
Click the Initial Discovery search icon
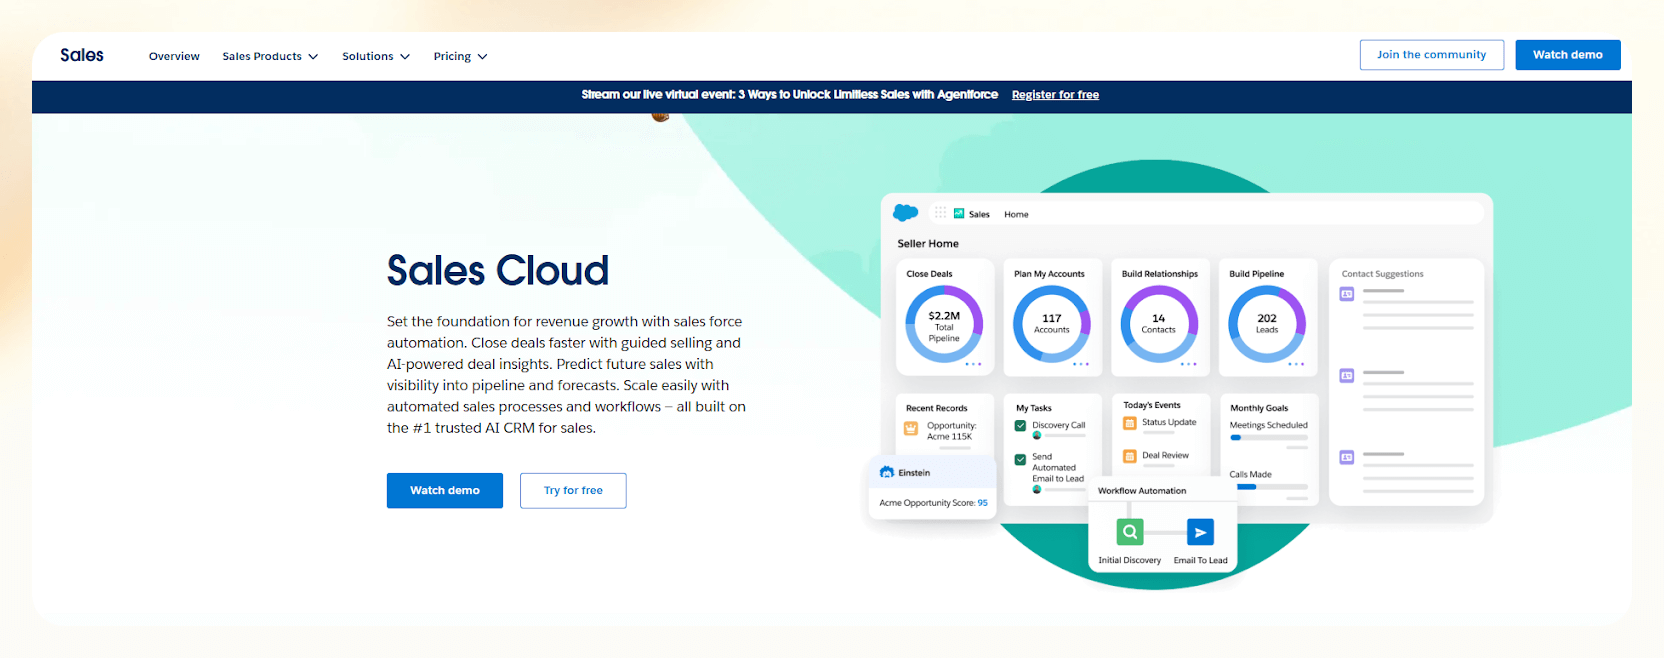pyautogui.click(x=1130, y=532)
